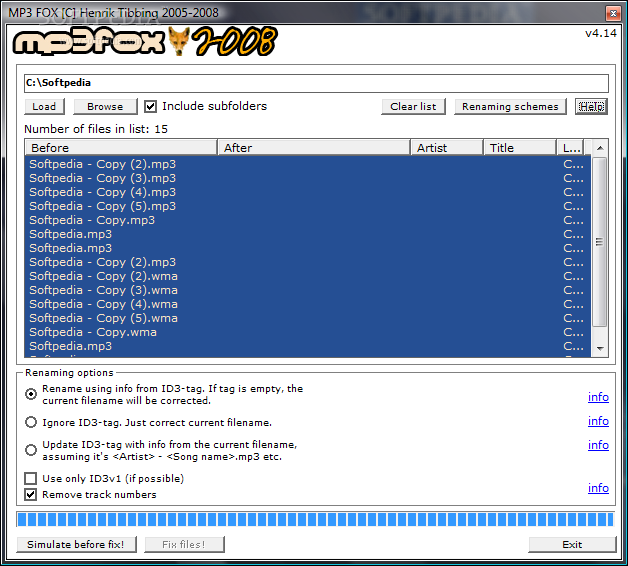
Task: Click the list's scroll down arrow
Action: [x=600, y=348]
